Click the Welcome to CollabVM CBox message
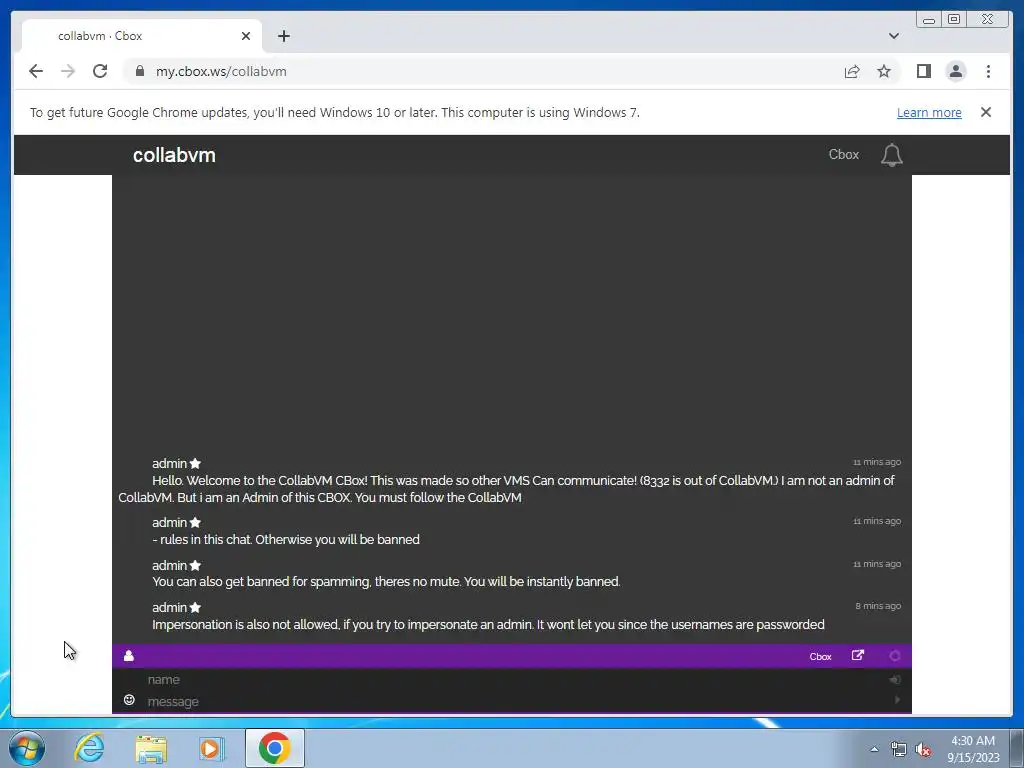Screen dimensions: 1024x768 click(x=506, y=488)
